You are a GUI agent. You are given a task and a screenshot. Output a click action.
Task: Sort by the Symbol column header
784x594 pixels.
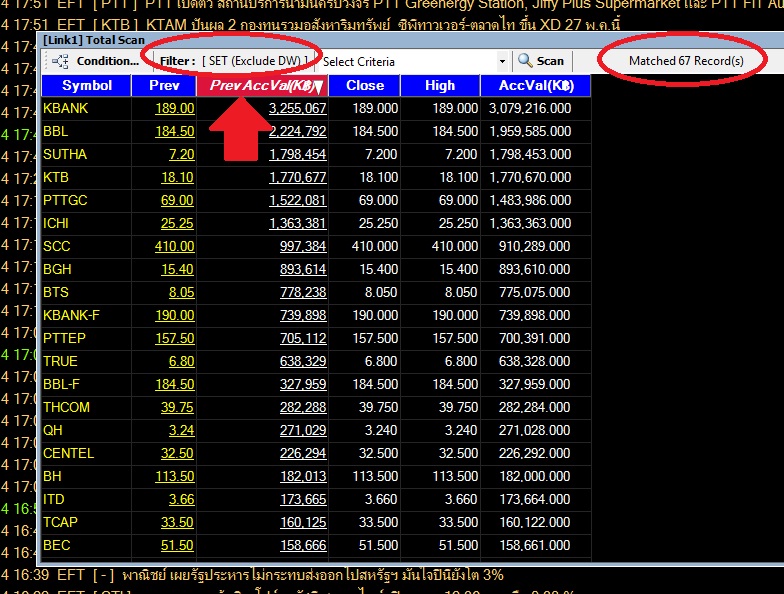[86, 86]
